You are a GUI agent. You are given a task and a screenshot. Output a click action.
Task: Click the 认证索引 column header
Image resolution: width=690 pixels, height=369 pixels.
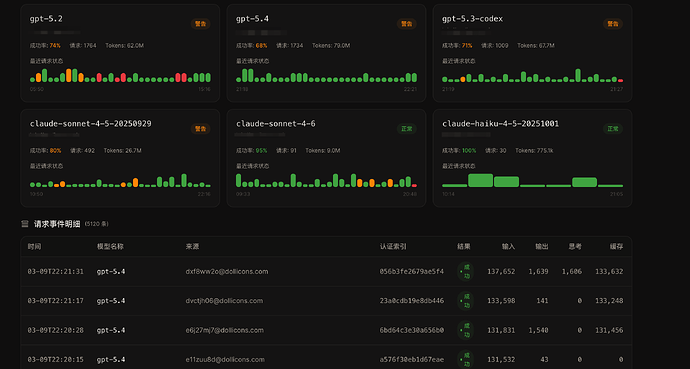pyautogui.click(x=393, y=247)
